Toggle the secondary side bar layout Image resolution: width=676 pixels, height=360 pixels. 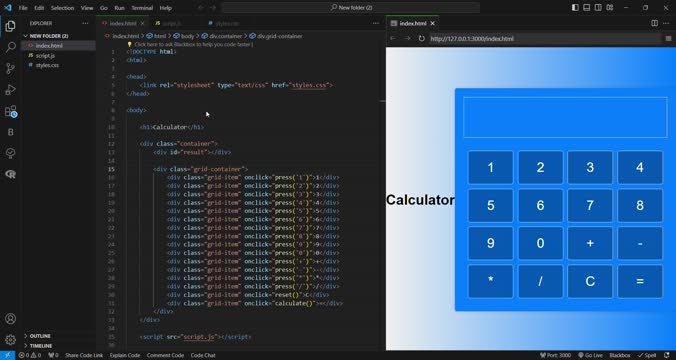click(x=598, y=8)
